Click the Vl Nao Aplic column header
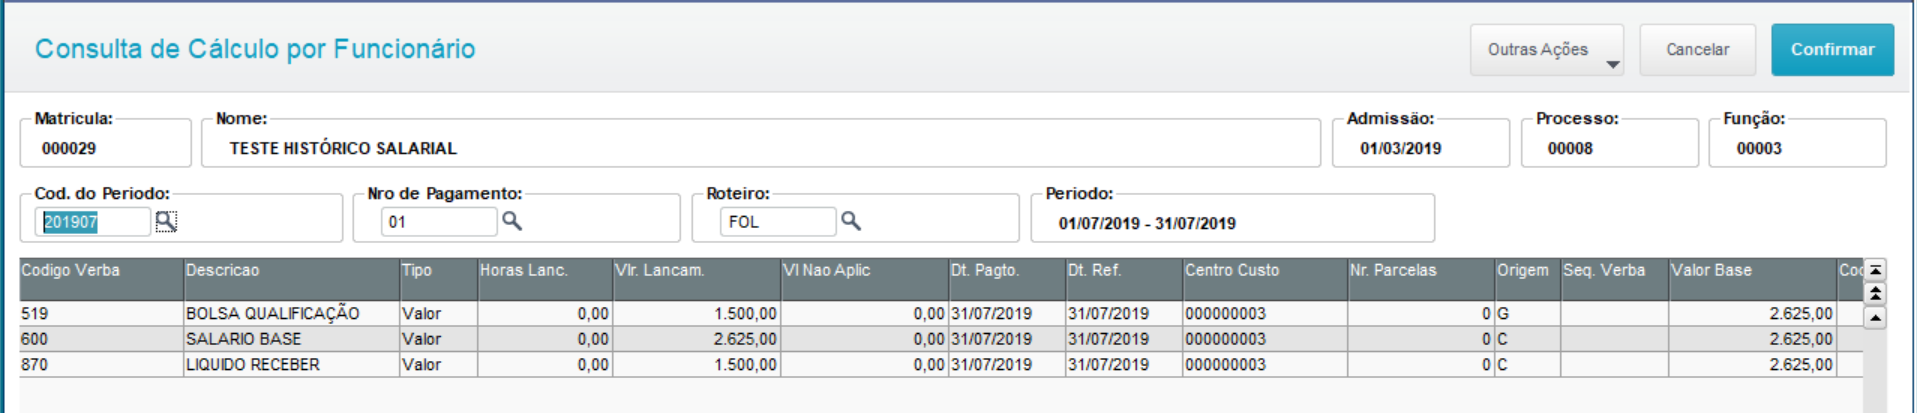 click(x=865, y=279)
